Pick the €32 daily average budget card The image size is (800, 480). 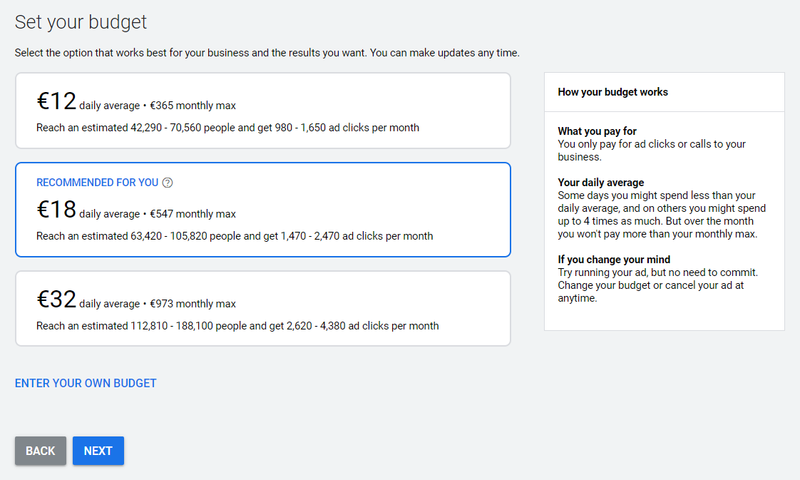(263, 309)
